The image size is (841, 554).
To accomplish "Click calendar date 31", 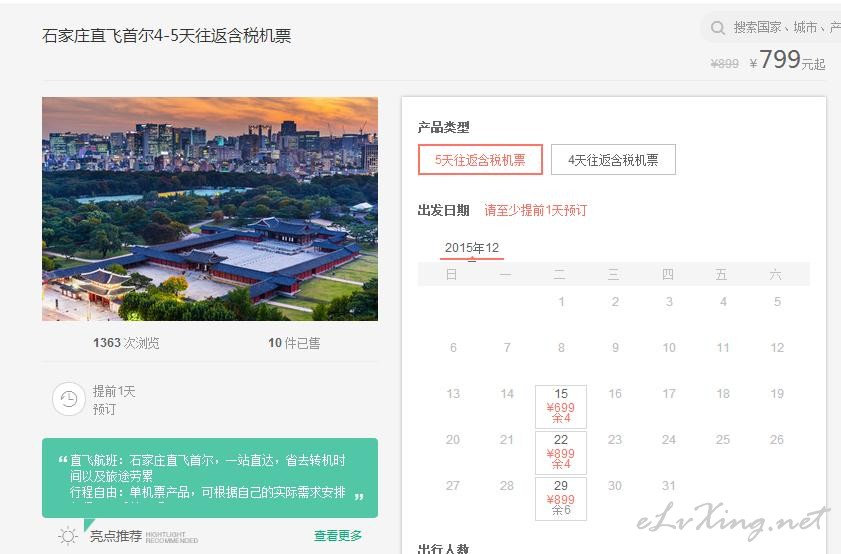I will click(668, 486).
